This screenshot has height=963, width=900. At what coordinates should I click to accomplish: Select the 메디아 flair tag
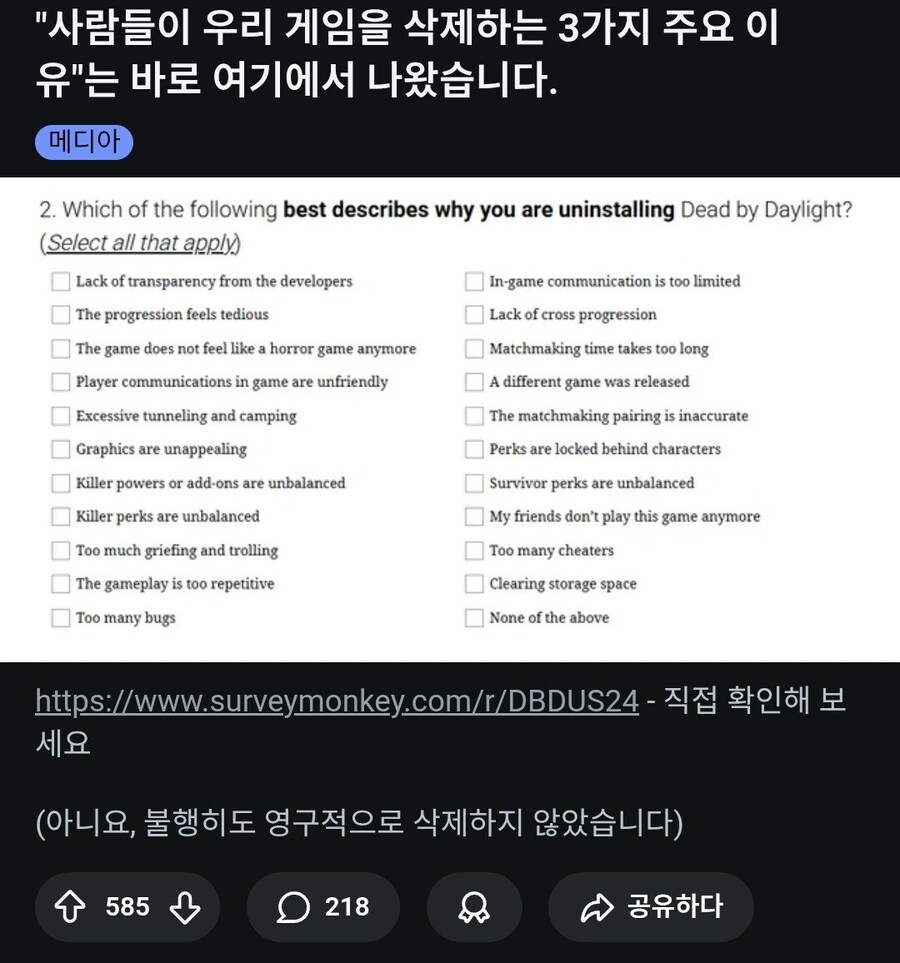coord(84,142)
